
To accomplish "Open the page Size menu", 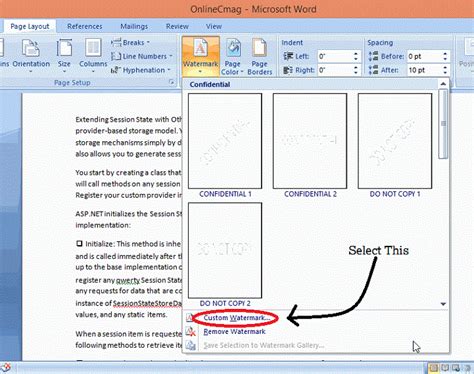I will click(64, 55).
